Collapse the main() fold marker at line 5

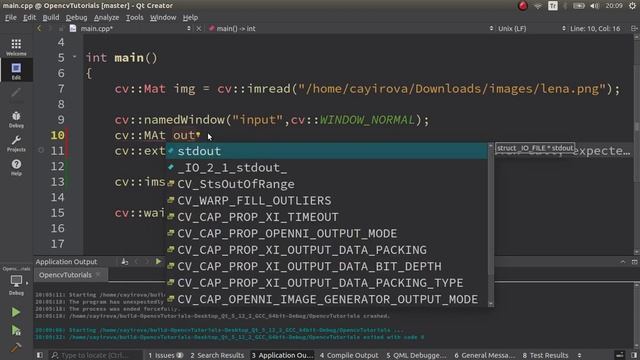(74, 57)
